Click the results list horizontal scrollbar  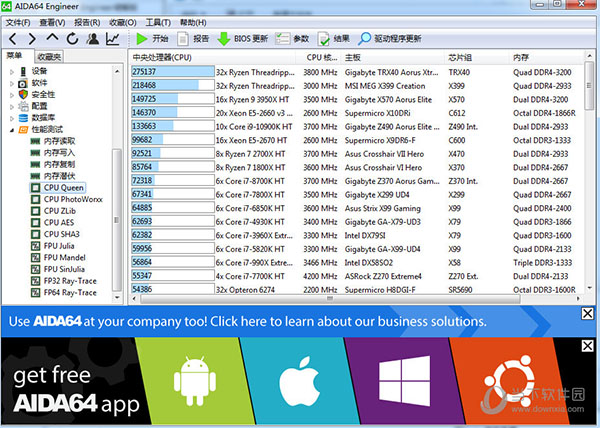click(x=330, y=298)
